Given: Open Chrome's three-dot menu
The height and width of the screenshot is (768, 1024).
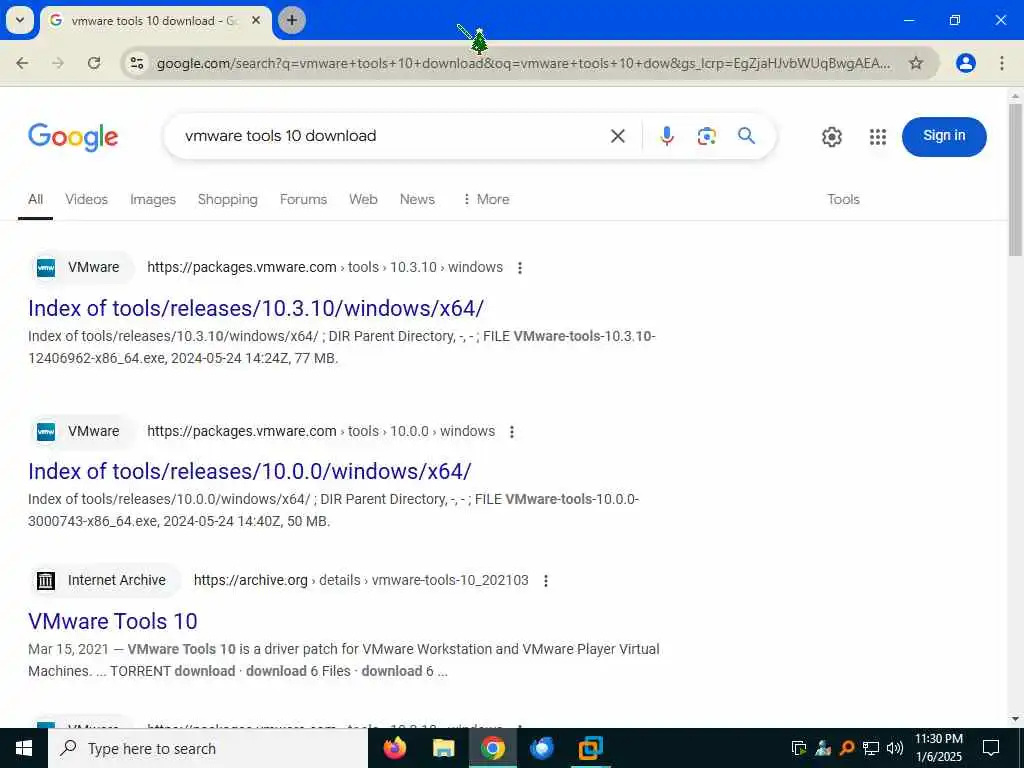Looking at the screenshot, I should [x=1002, y=63].
